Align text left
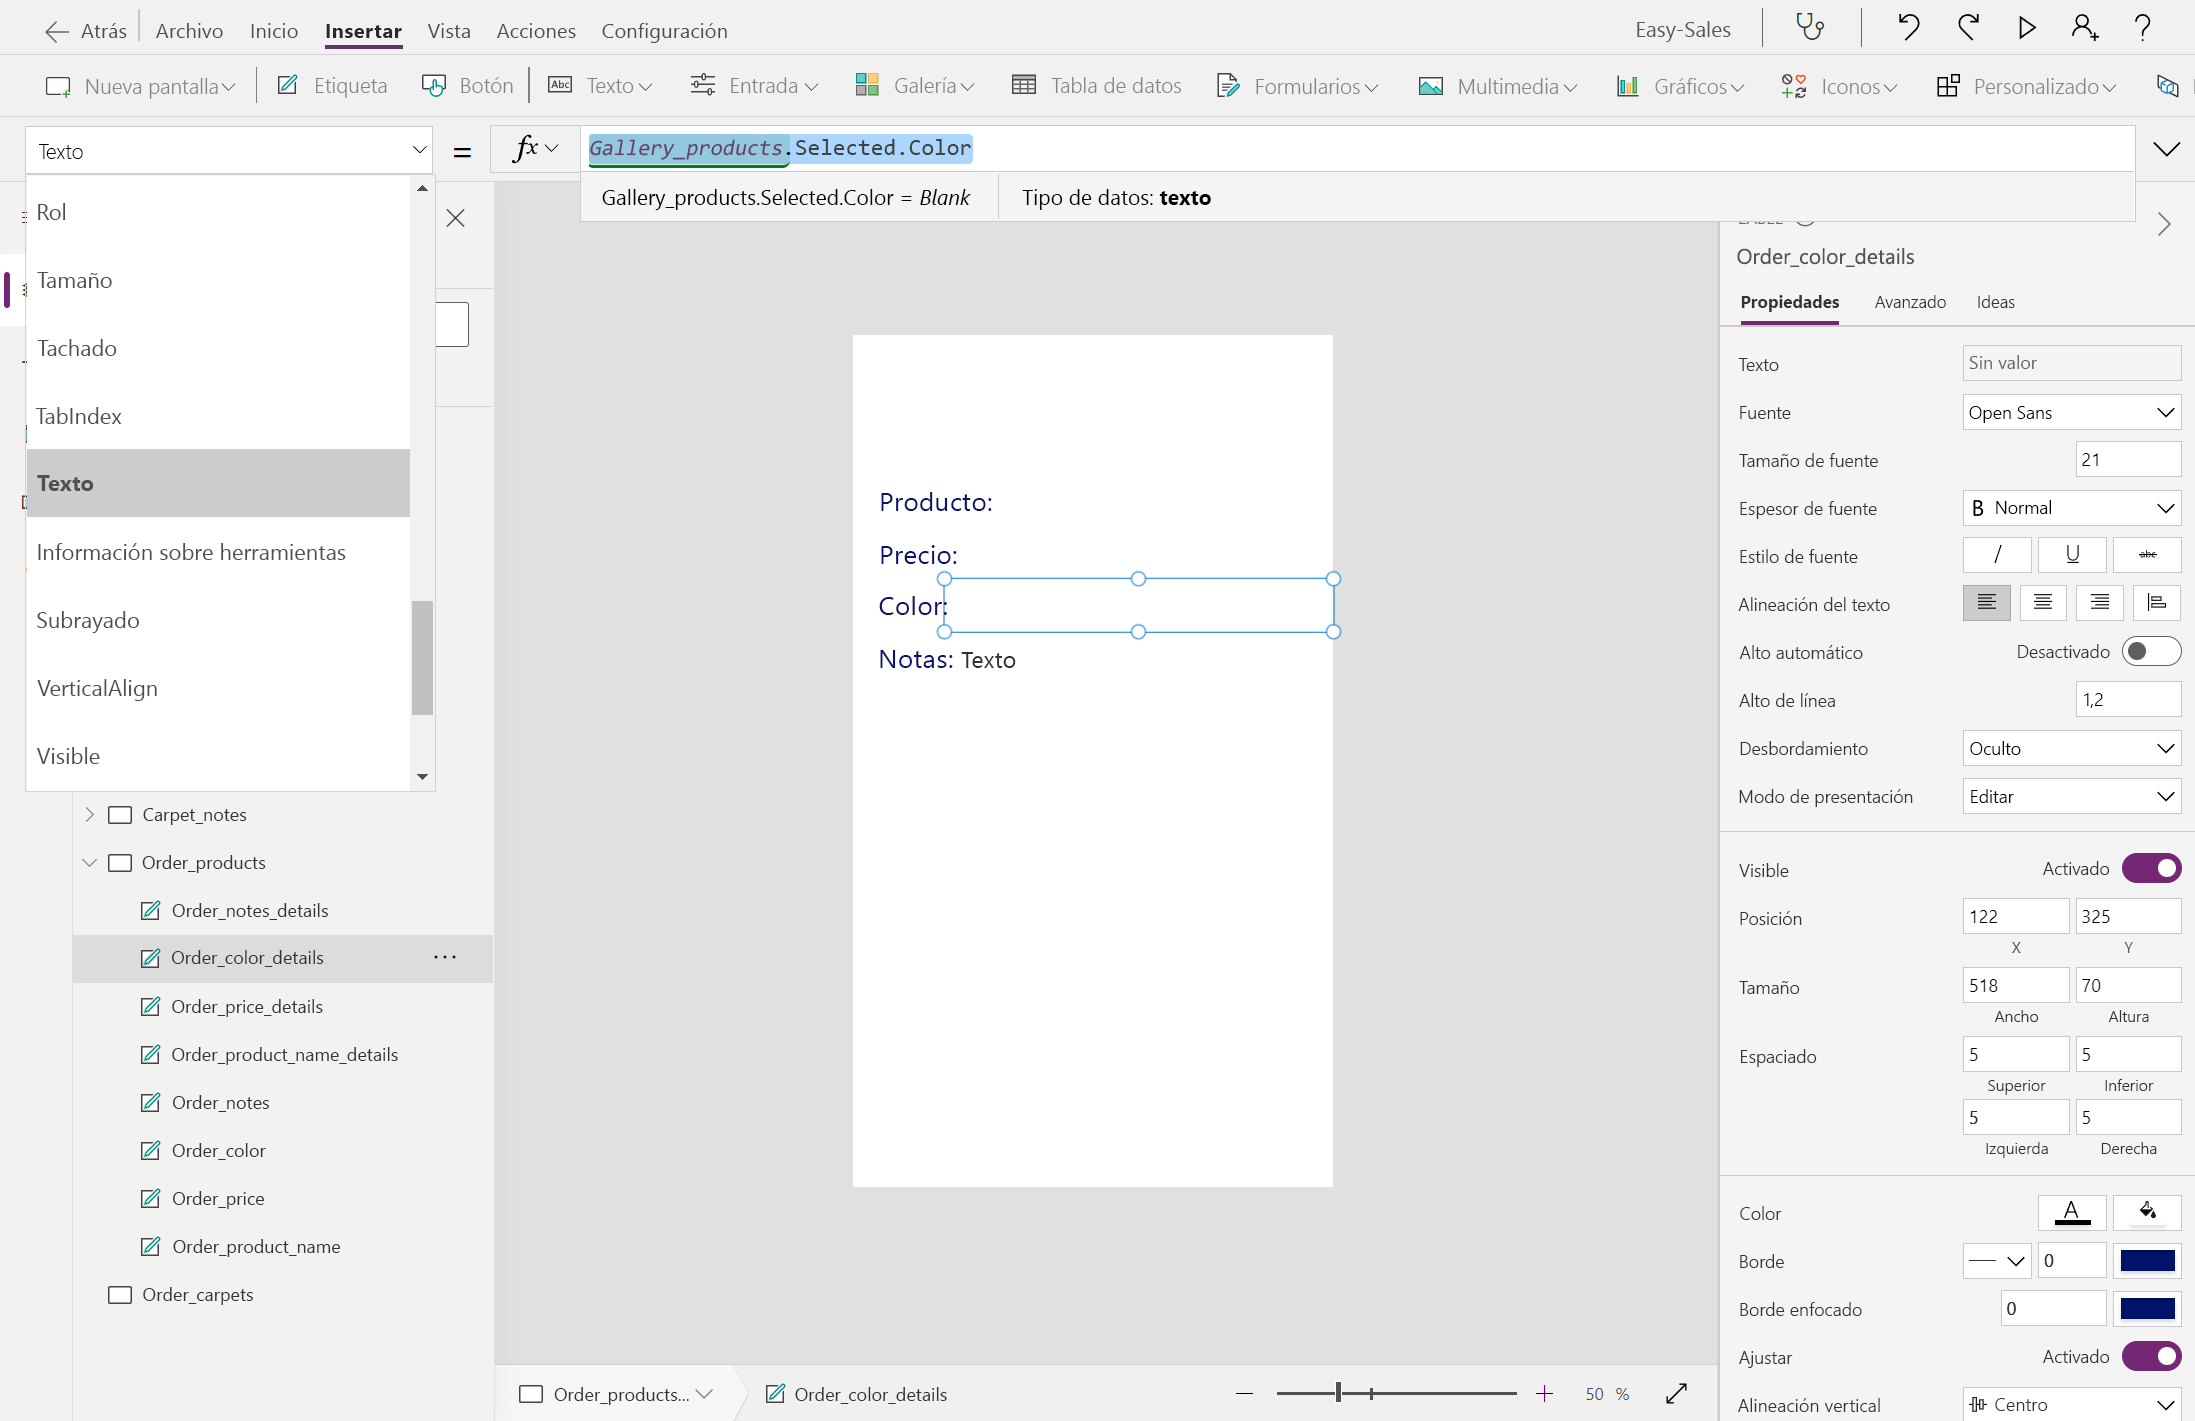 [x=1986, y=603]
